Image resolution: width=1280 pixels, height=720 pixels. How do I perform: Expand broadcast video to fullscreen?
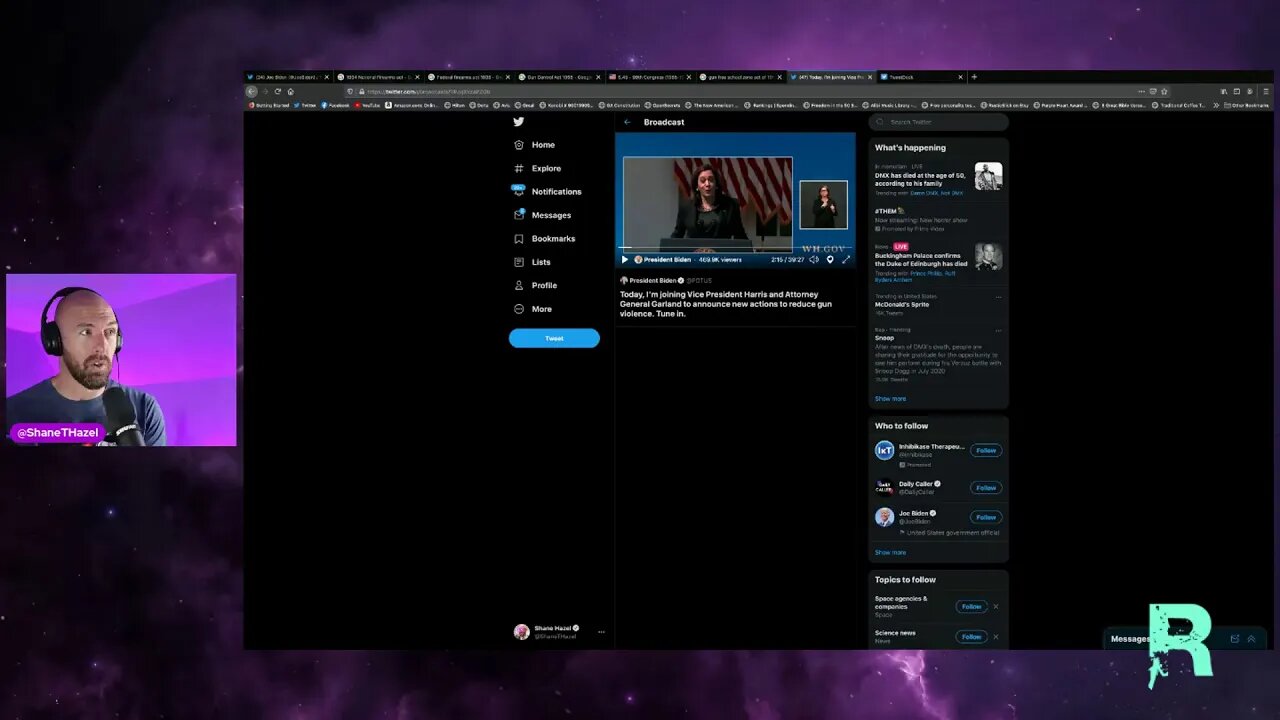(x=846, y=259)
